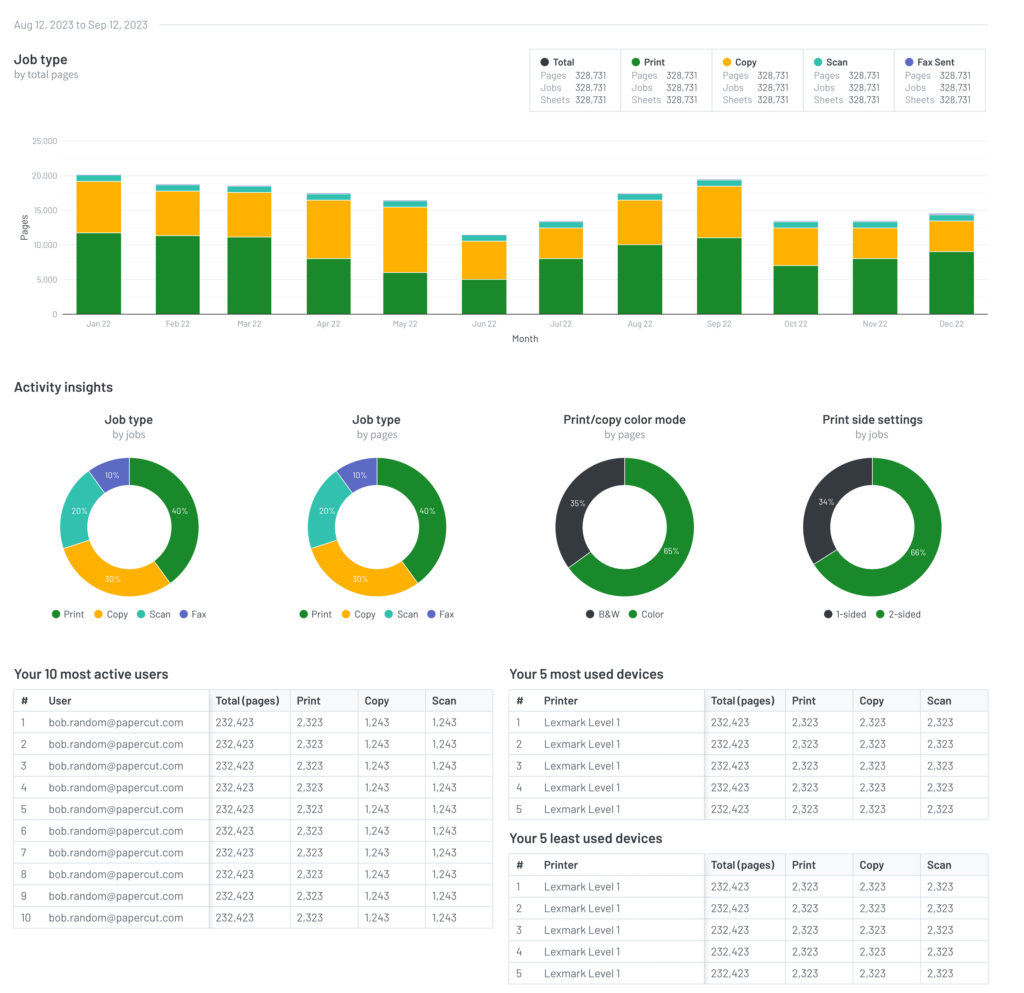
Task: Click the 66% green segment of Print side settings
Action: pyautogui.click(x=915, y=550)
